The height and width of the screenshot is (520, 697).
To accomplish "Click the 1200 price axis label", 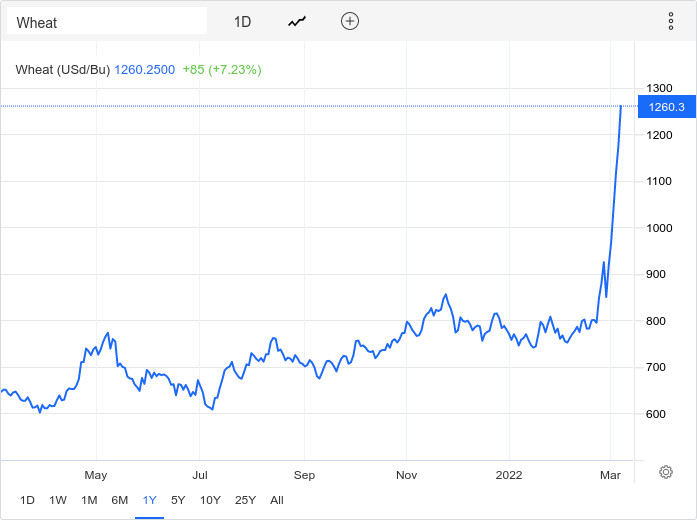I will point(659,135).
